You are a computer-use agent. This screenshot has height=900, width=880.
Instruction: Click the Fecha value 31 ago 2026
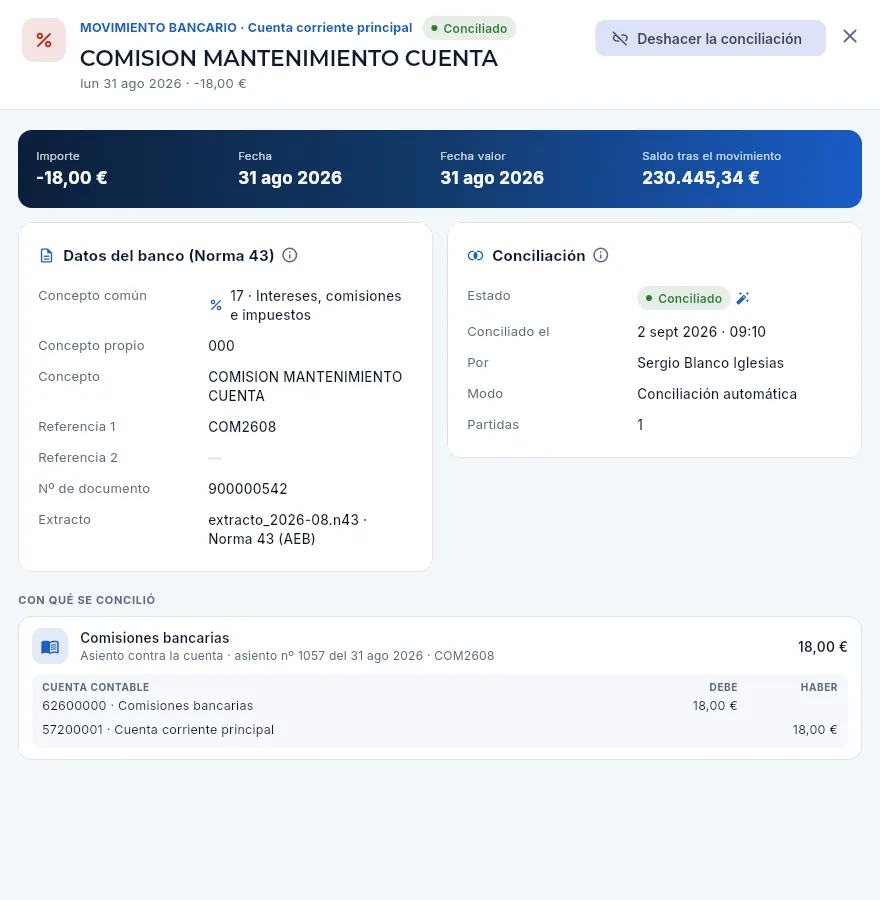coord(290,178)
